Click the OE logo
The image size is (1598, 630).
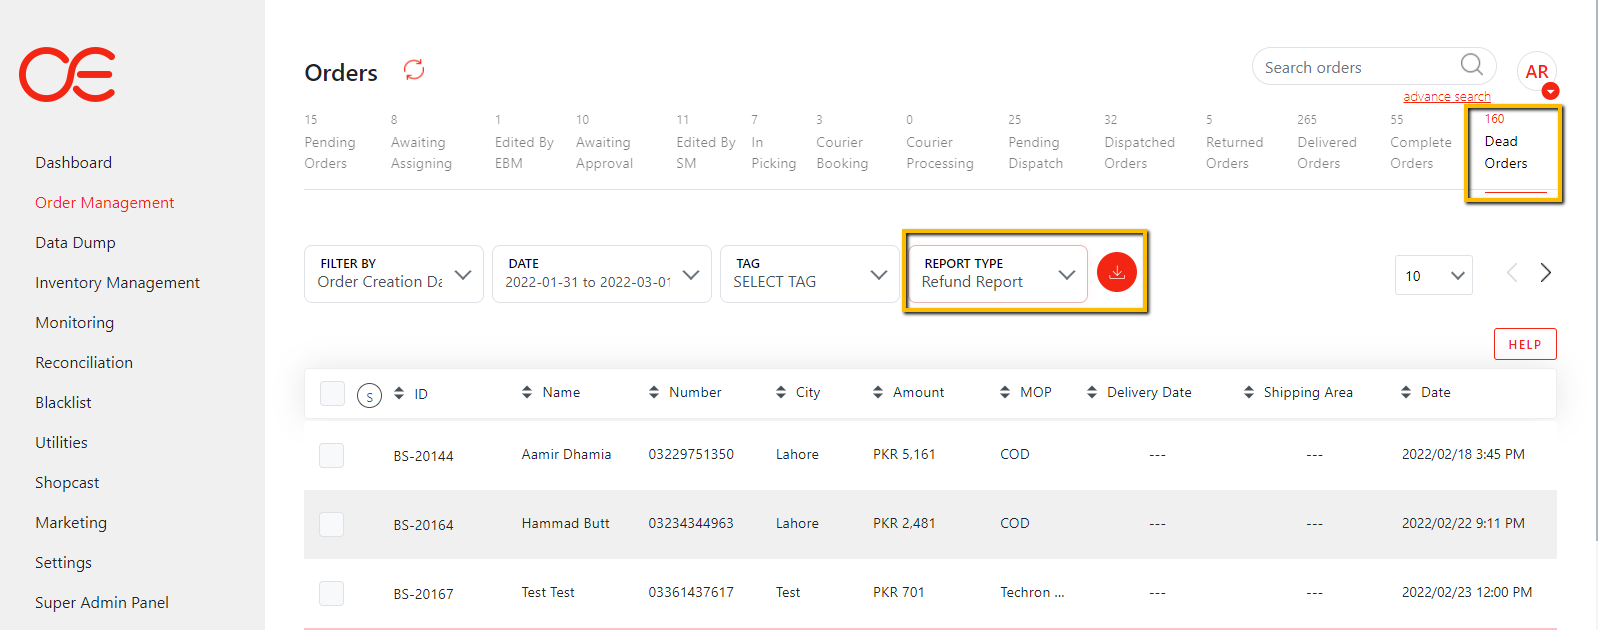(x=67, y=74)
